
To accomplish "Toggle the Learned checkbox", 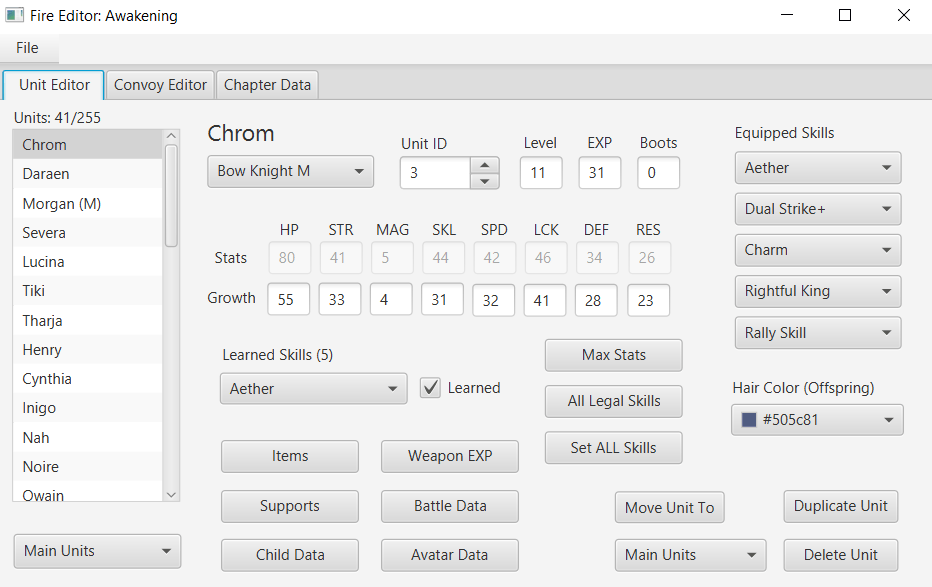I will point(431,388).
